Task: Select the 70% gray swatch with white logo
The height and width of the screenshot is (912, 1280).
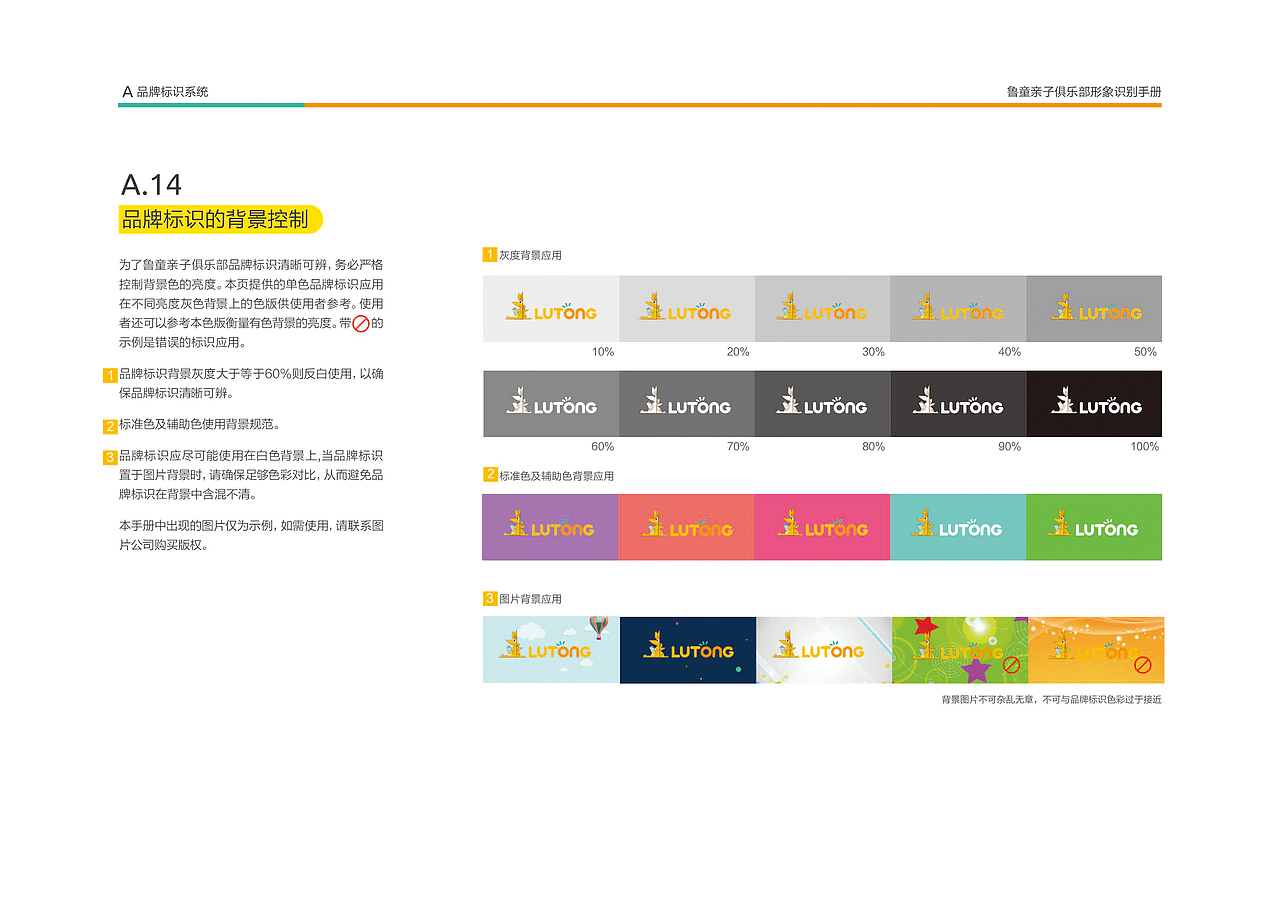Action: (x=687, y=404)
